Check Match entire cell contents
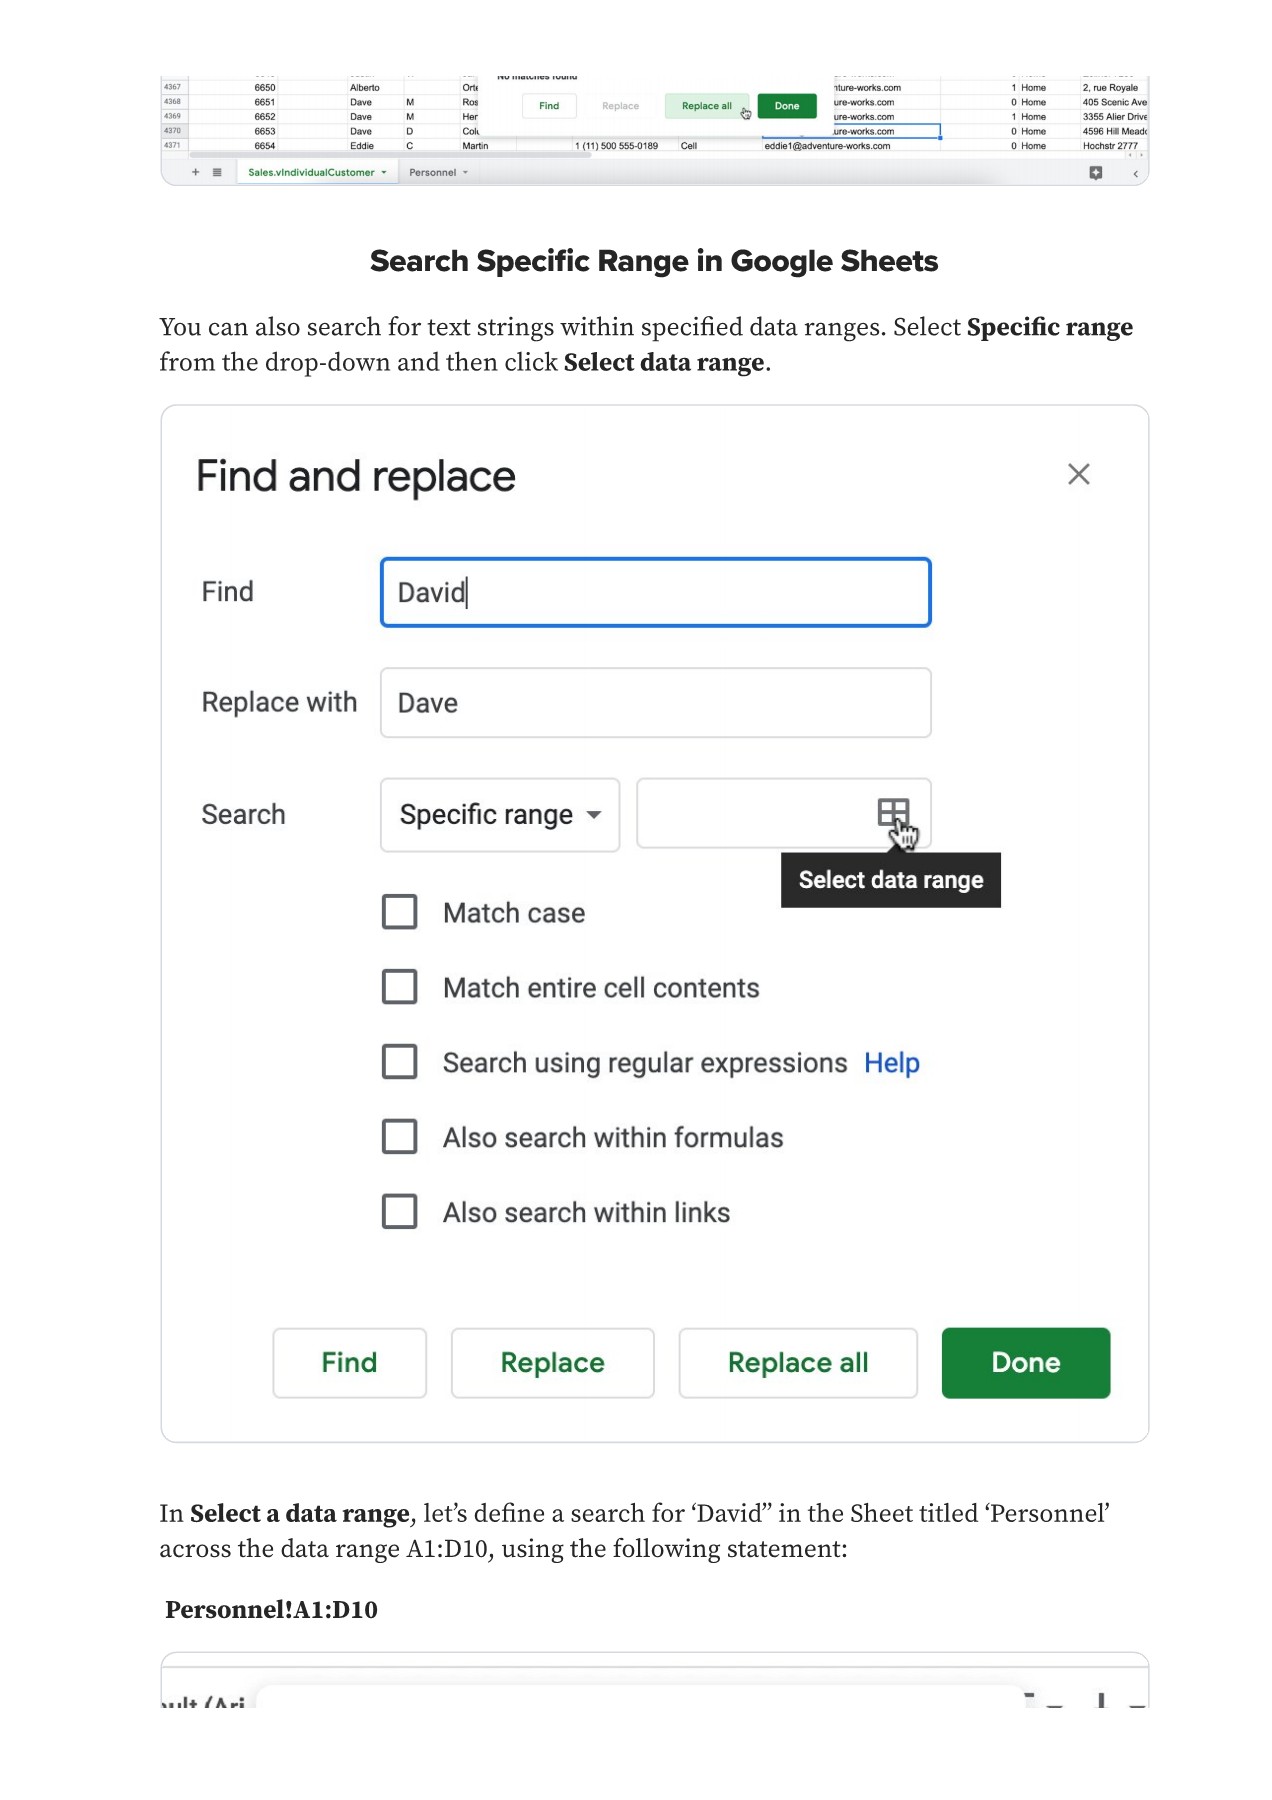 (x=400, y=987)
